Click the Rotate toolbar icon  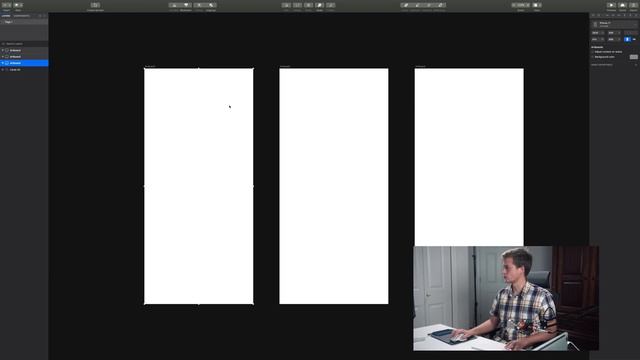308,5
